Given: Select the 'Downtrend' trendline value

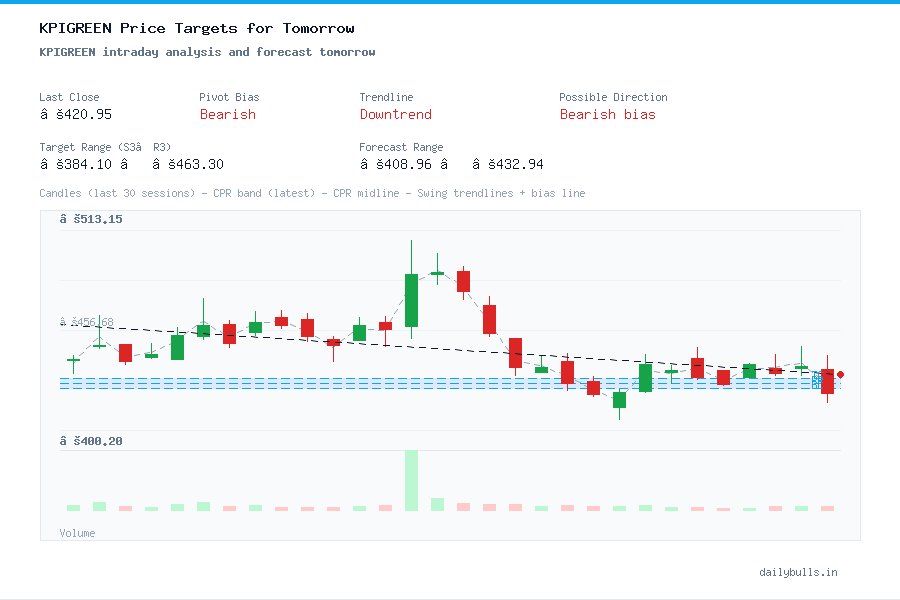Looking at the screenshot, I should pyautogui.click(x=395, y=114).
